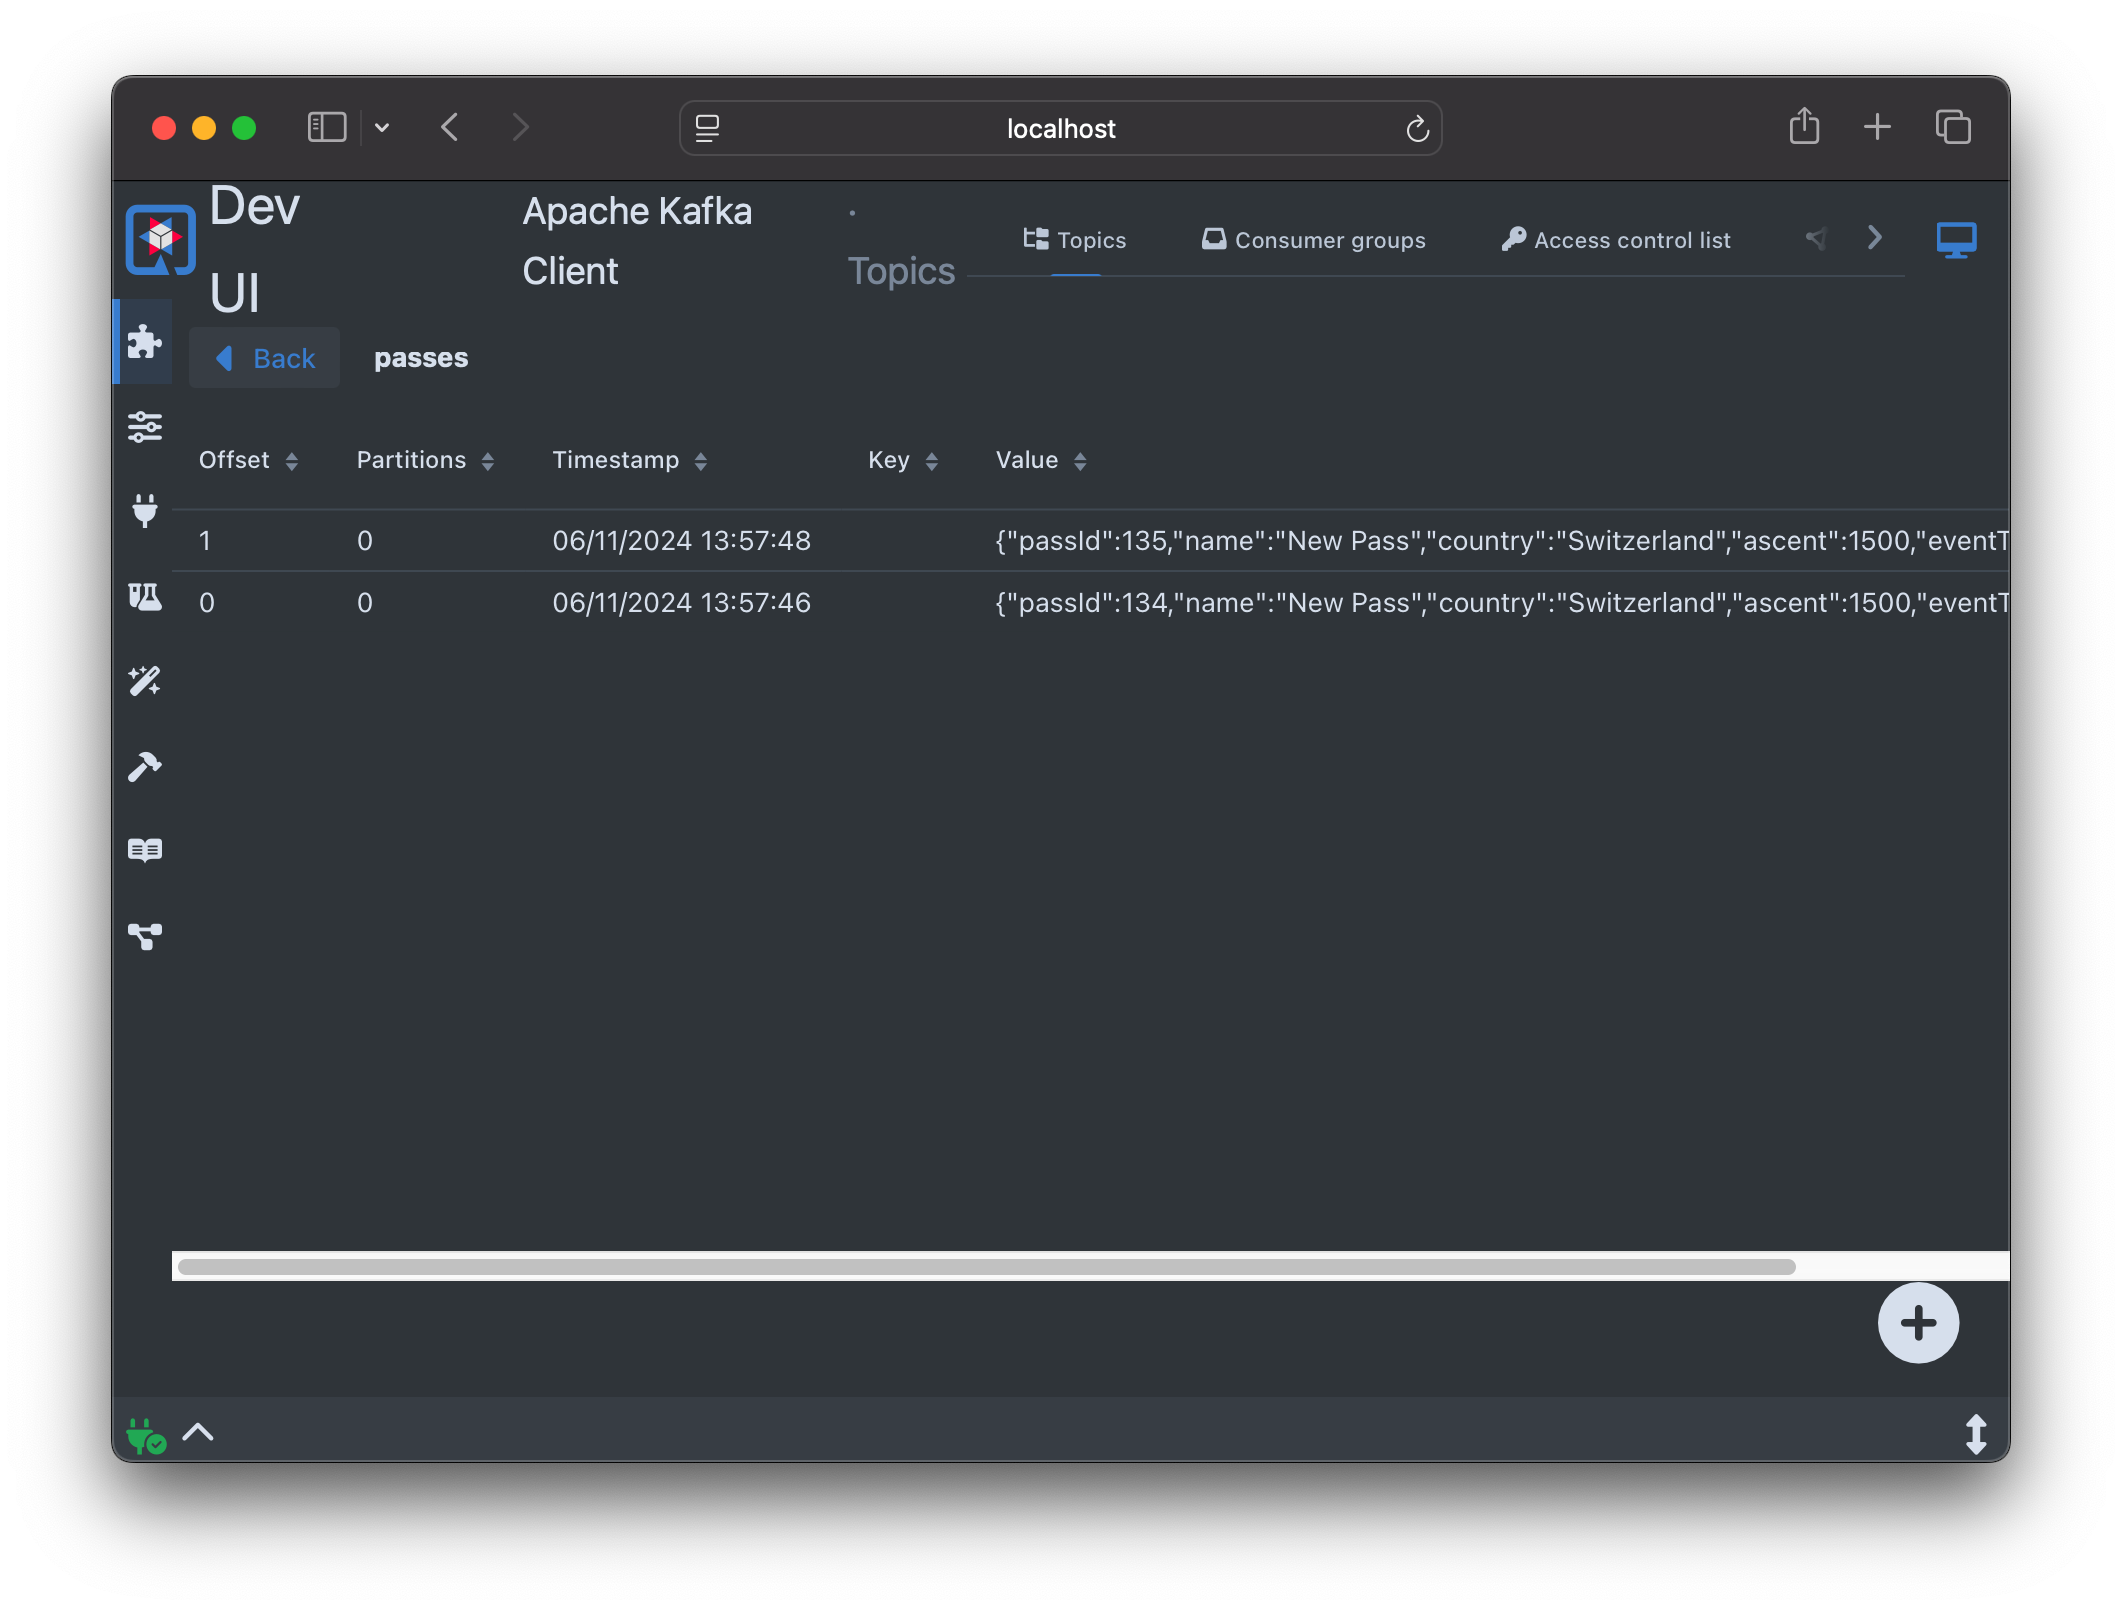Viewport: 2122px width, 1610px height.
Task: Open the Extensions puzzle-piece sidebar icon
Action: [x=144, y=343]
